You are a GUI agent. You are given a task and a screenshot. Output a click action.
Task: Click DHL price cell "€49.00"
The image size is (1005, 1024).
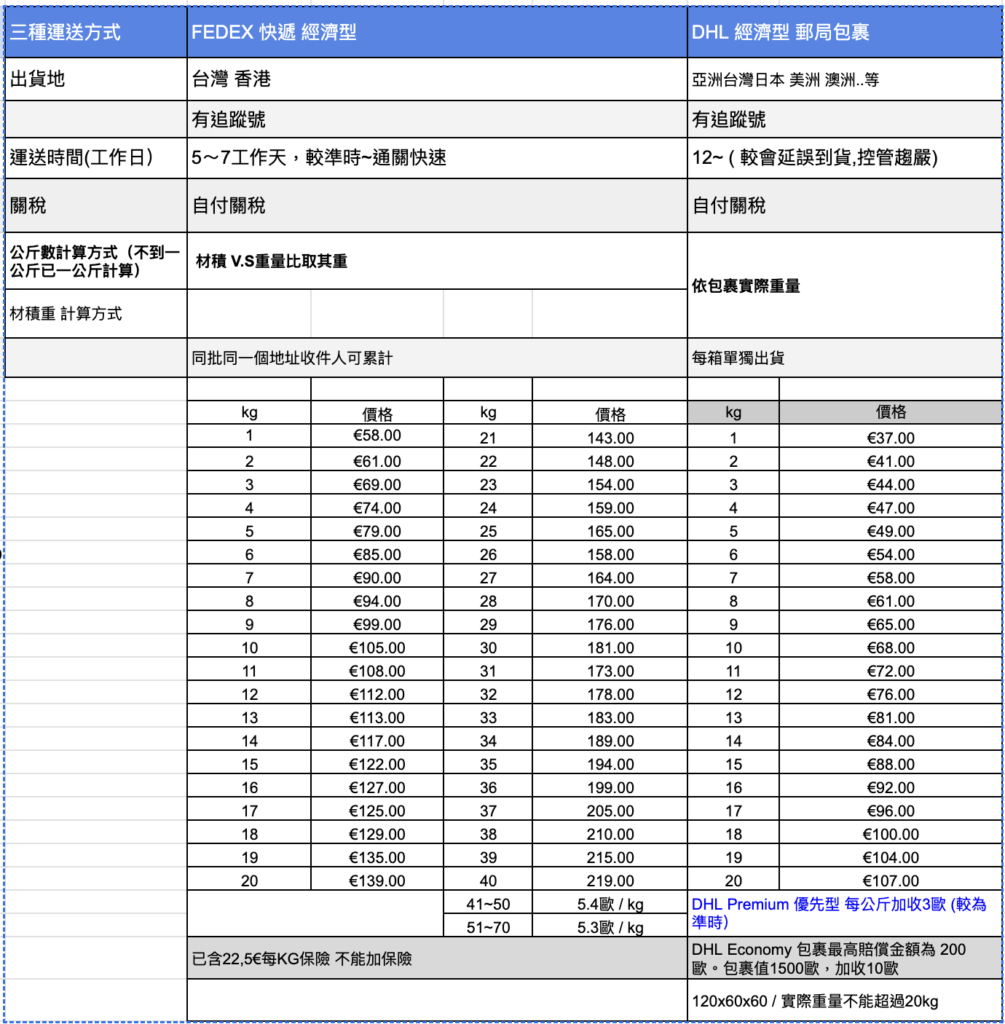pyautogui.click(x=891, y=531)
